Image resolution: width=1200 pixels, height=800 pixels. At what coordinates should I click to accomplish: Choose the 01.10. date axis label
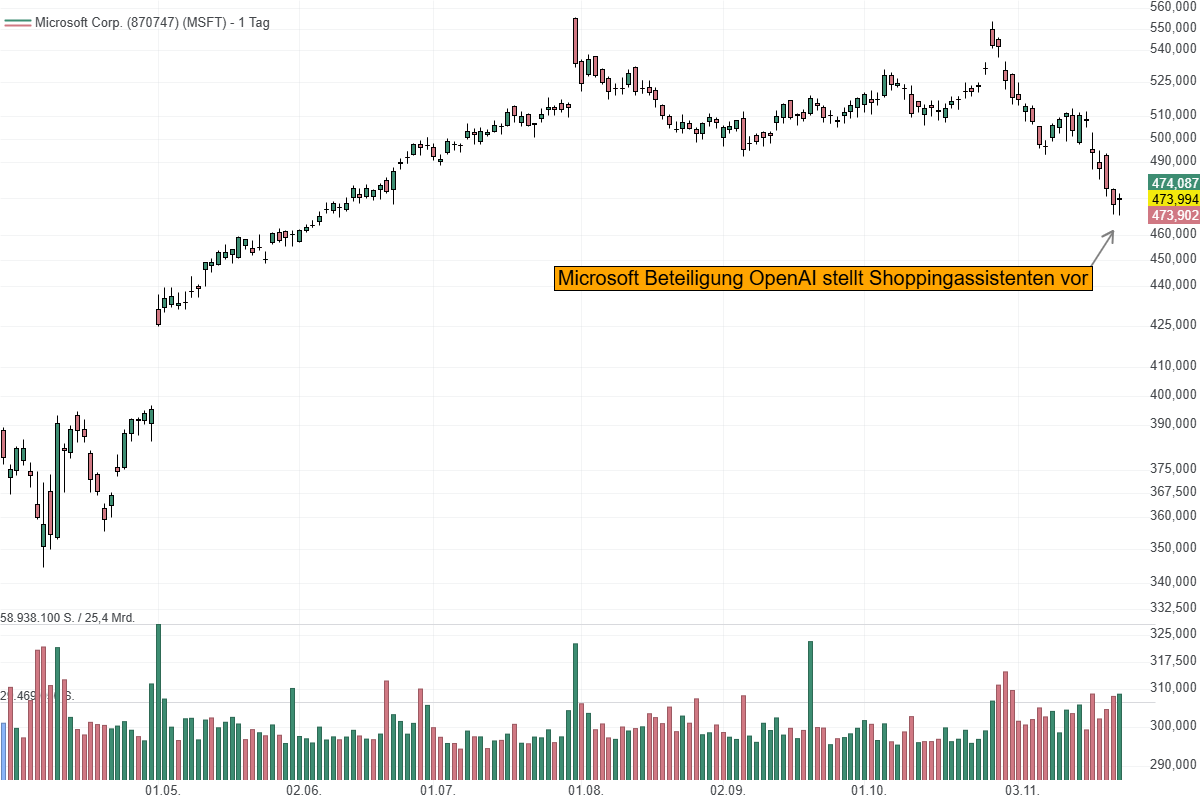tap(869, 790)
